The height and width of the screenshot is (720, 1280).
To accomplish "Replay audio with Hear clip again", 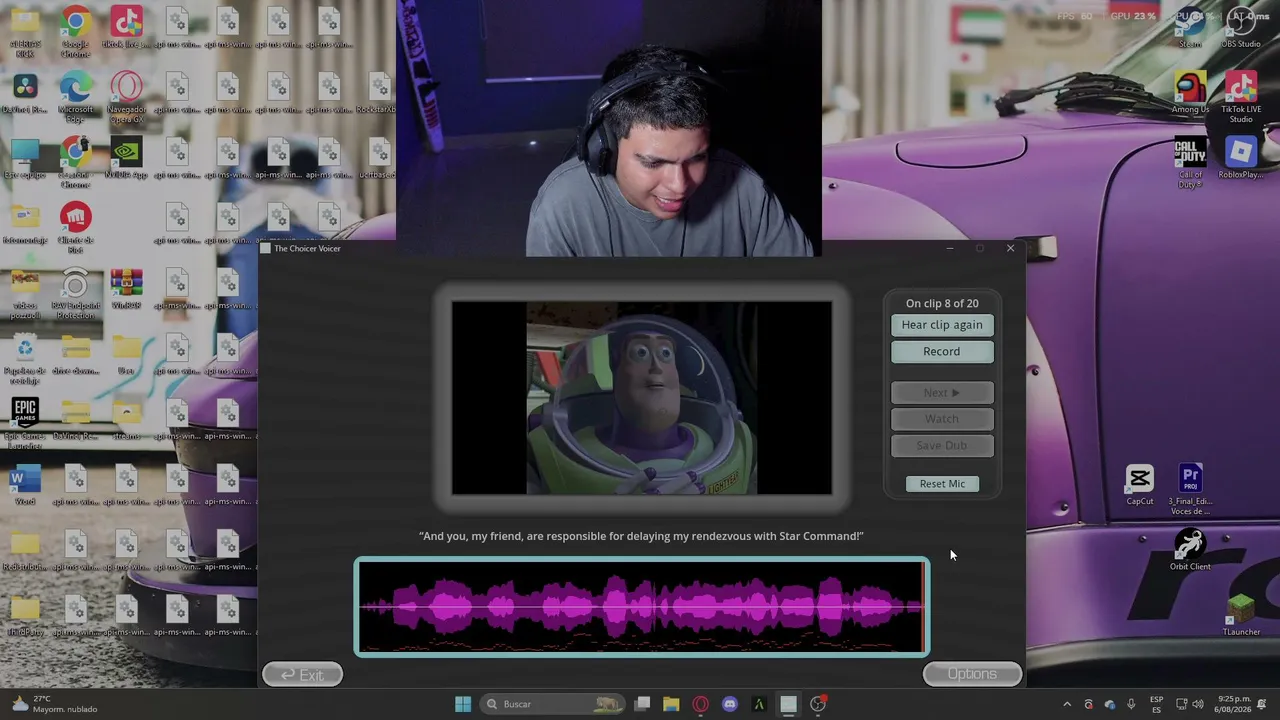I will [x=942, y=325].
